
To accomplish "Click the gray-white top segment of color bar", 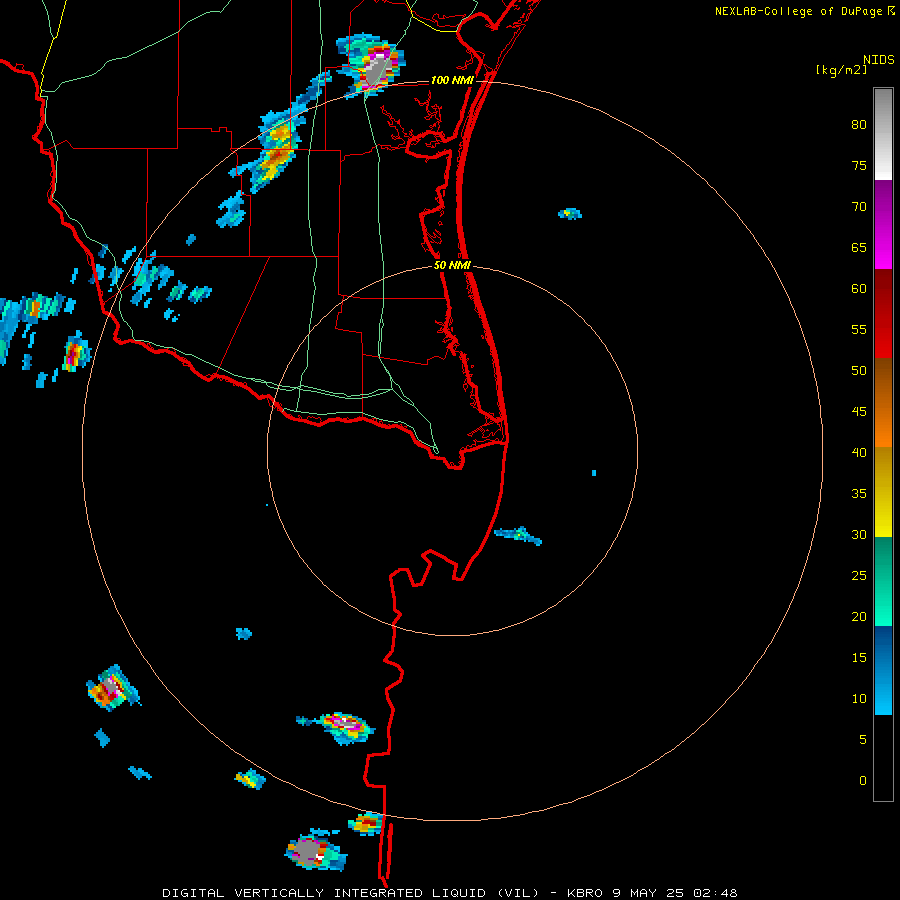I will pyautogui.click(x=883, y=134).
